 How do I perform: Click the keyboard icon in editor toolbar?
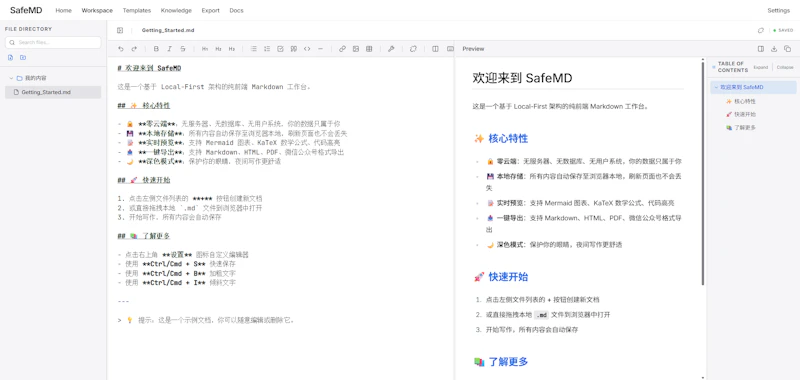(450, 49)
